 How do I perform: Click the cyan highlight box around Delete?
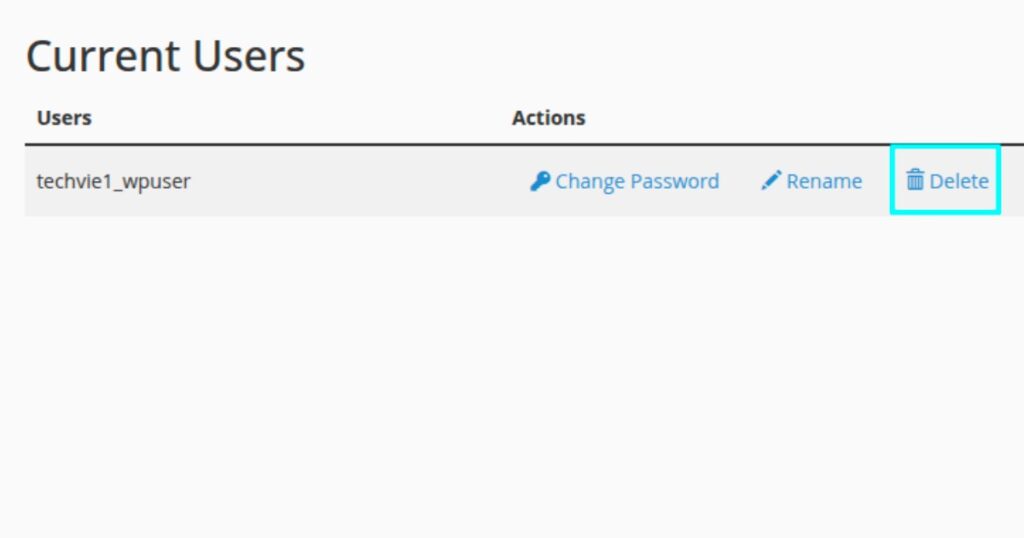pos(945,149)
